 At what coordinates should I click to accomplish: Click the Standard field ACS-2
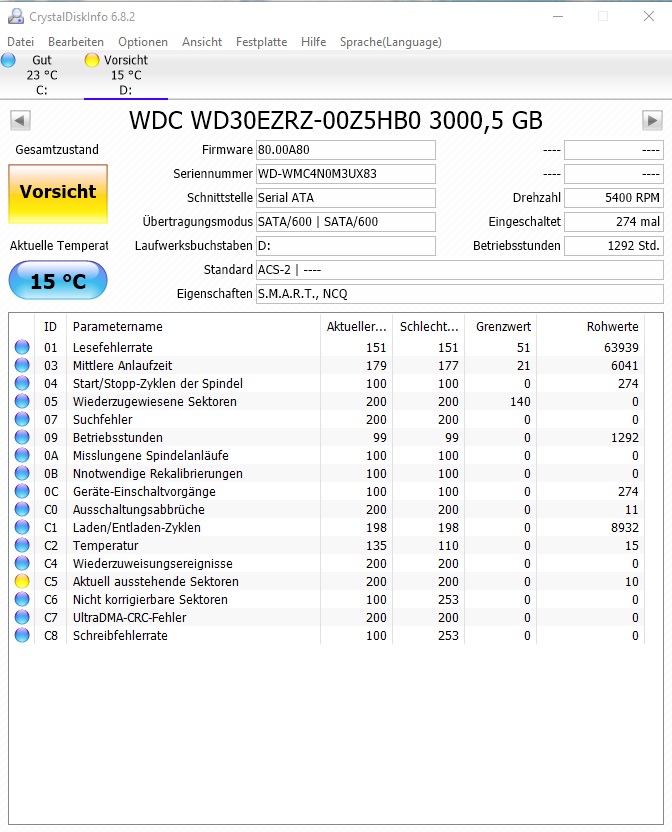pos(460,270)
